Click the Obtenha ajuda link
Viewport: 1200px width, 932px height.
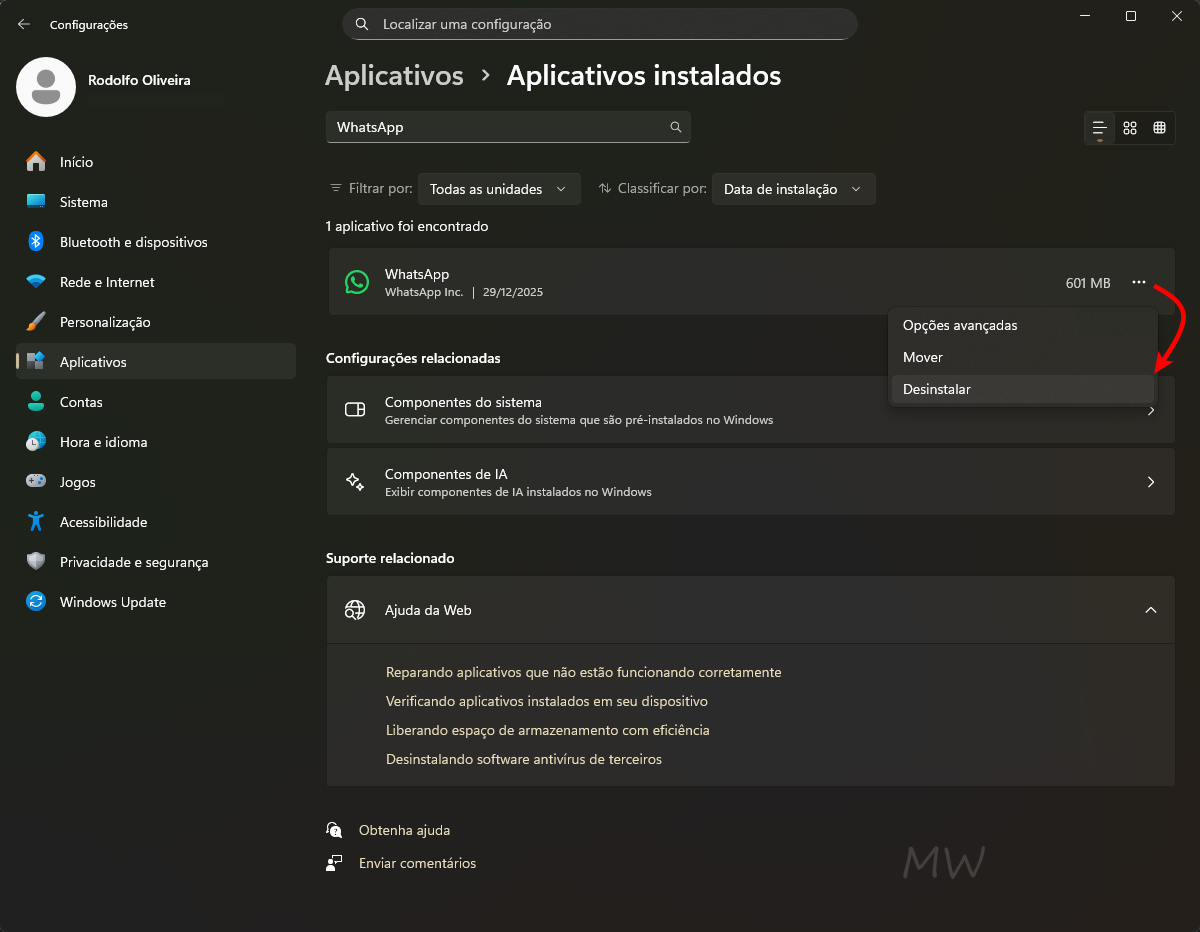[x=404, y=830]
